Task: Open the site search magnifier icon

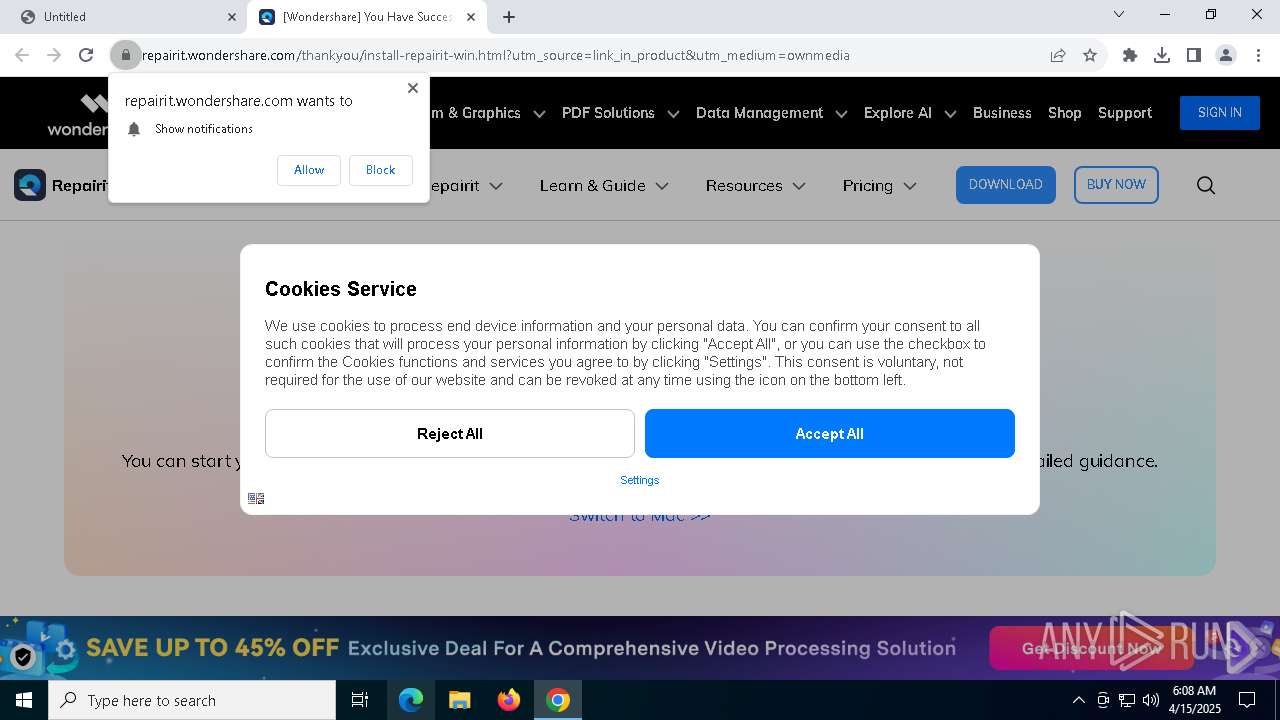Action: click(x=1206, y=185)
